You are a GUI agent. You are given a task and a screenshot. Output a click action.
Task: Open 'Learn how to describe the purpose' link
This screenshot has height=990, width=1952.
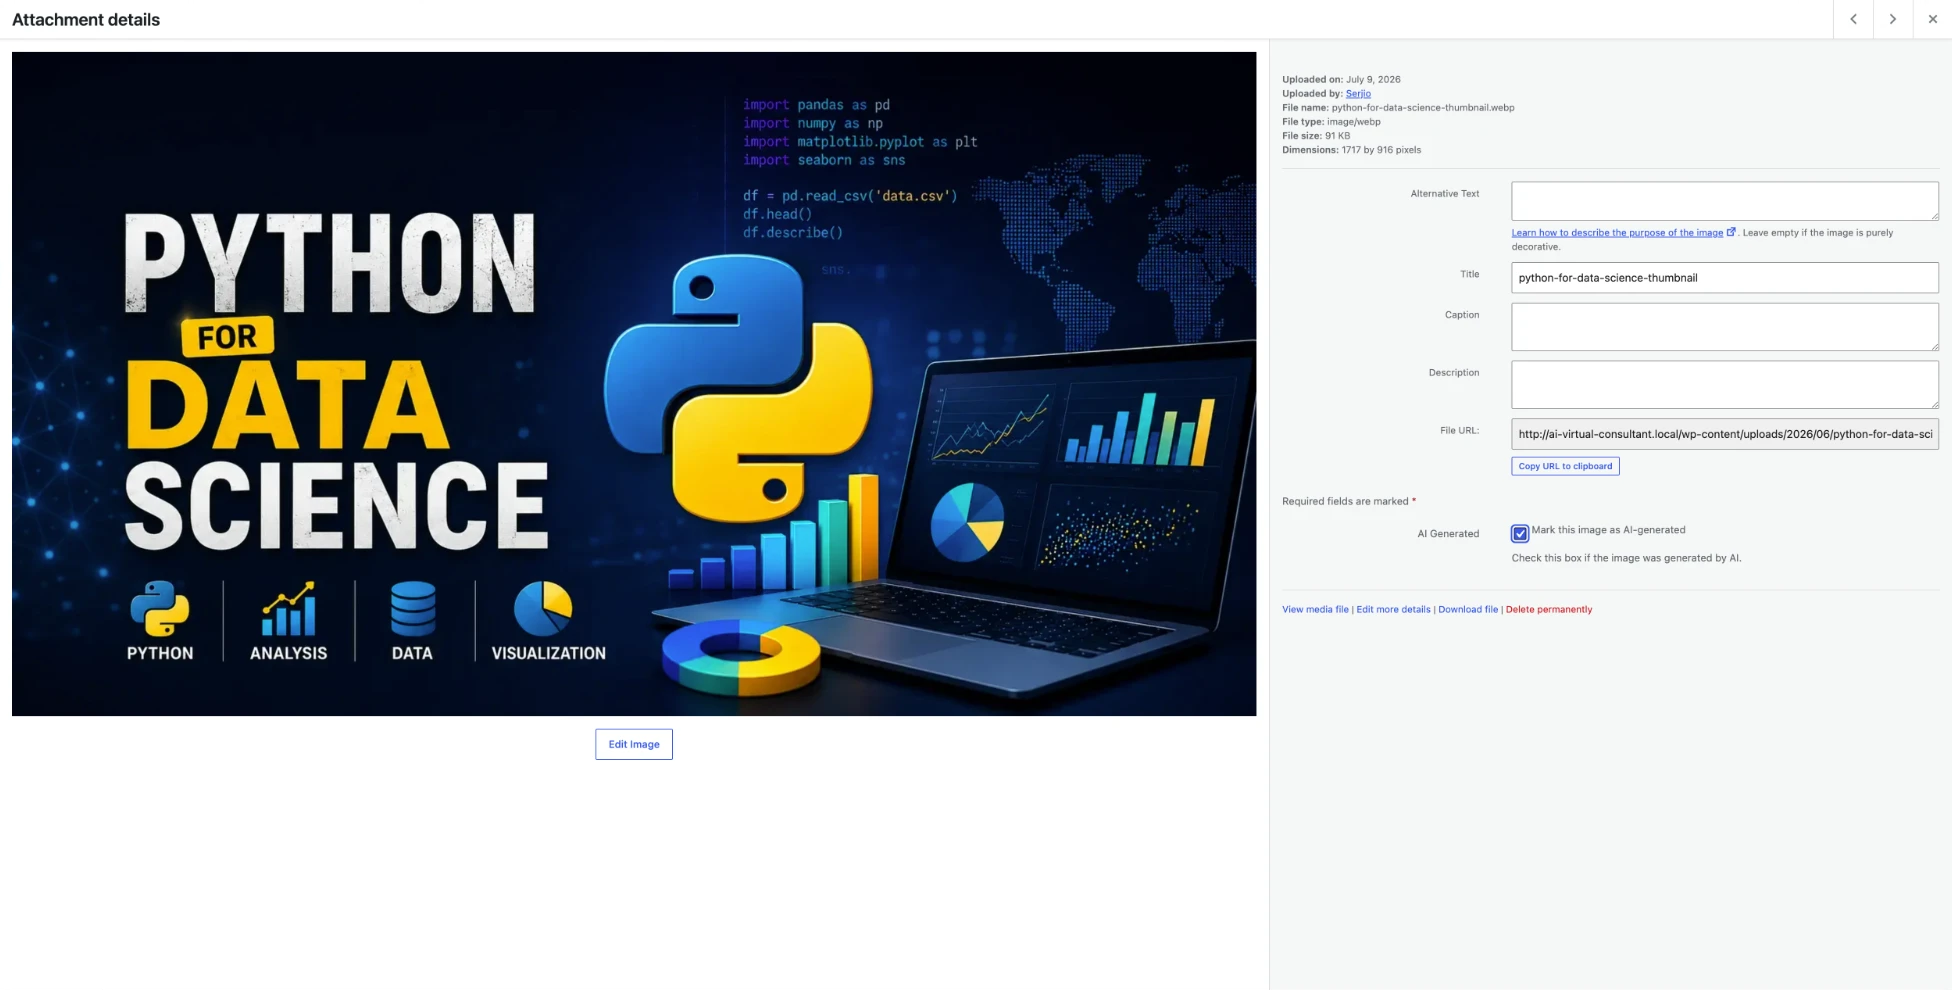[1617, 233]
